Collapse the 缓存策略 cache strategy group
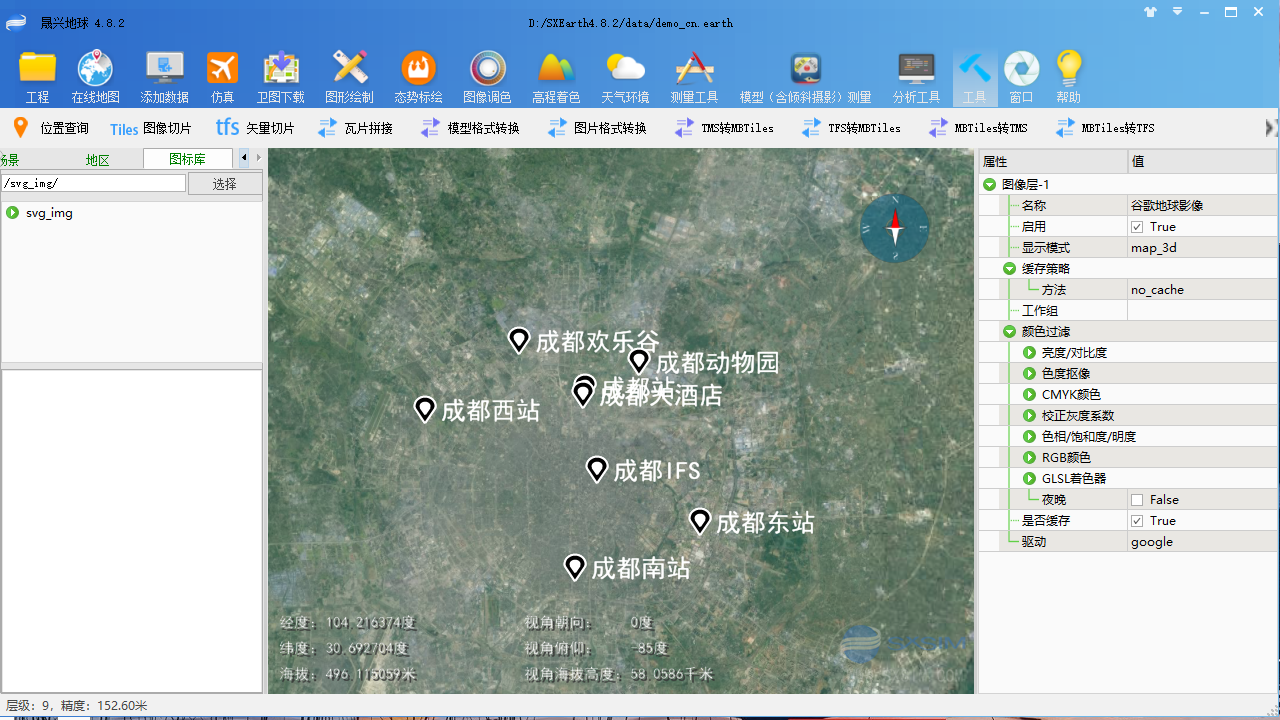Screen dimensions: 1280x720 tap(1009, 268)
